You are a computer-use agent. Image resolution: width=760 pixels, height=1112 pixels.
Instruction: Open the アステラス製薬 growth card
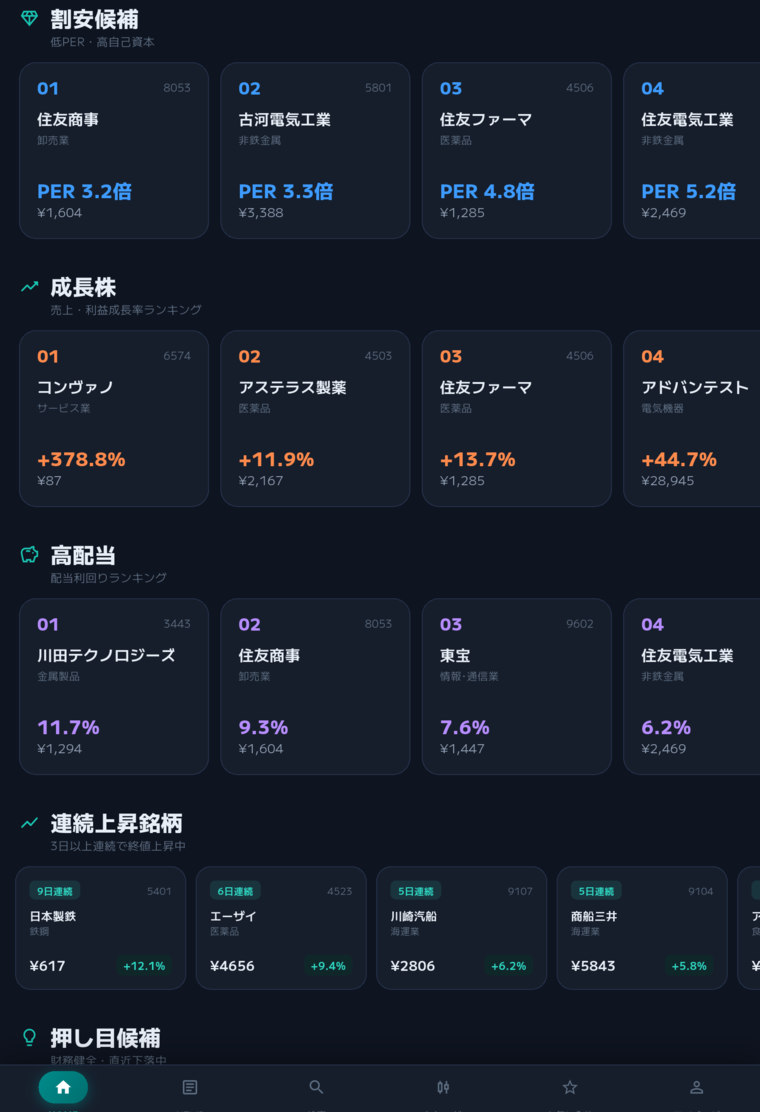pos(315,418)
